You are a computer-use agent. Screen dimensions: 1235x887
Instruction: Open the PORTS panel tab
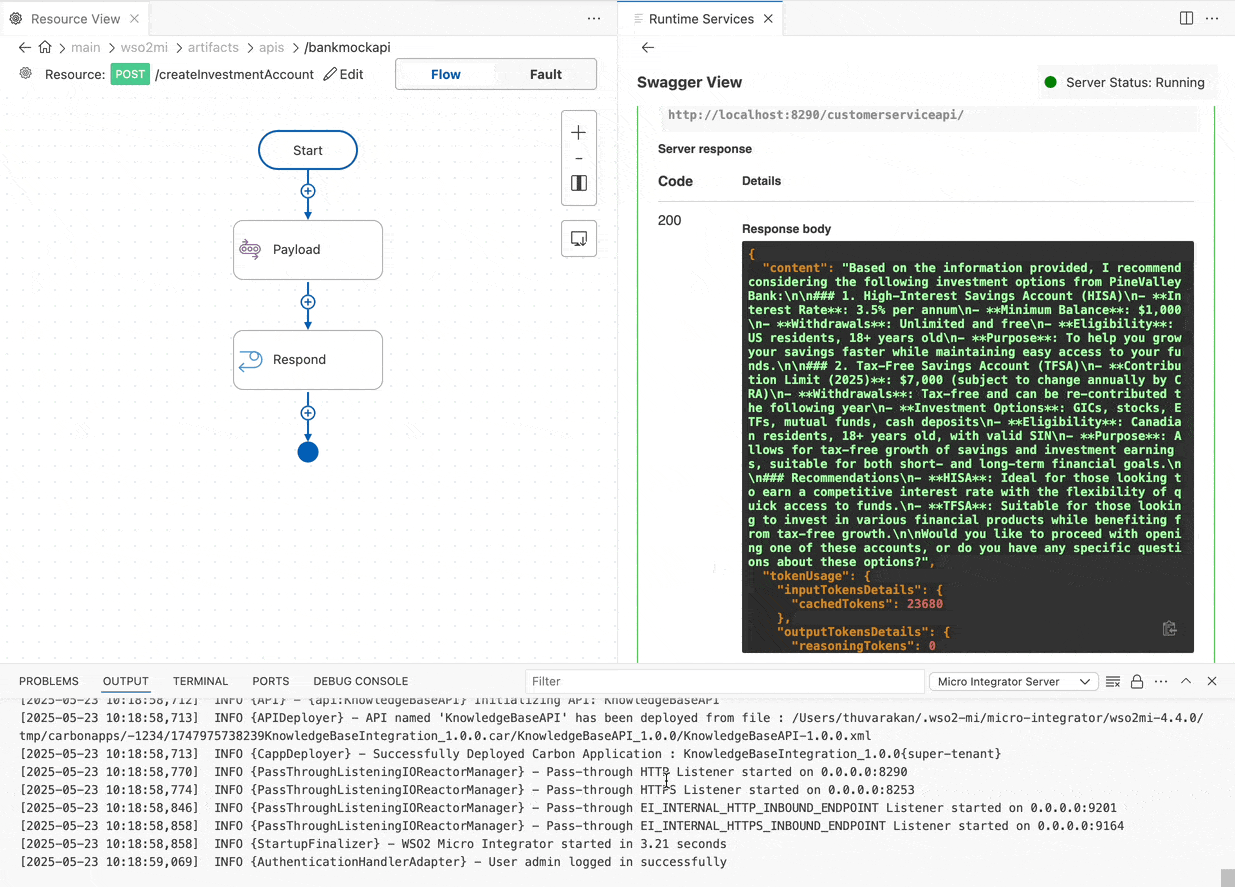271,681
